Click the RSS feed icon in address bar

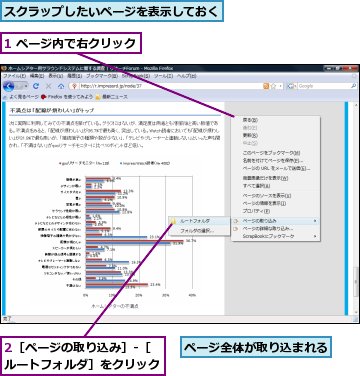(x=266, y=86)
